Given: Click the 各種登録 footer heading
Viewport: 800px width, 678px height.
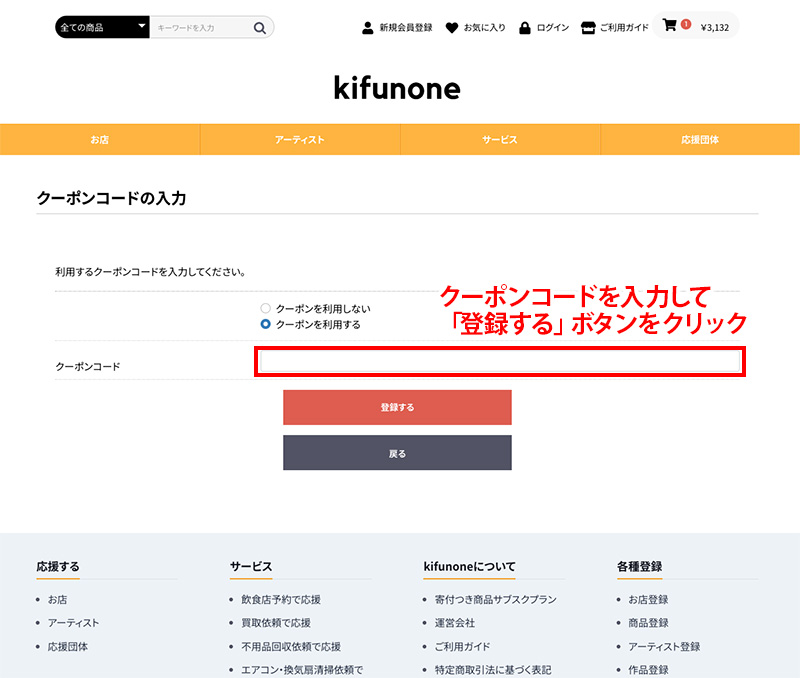Looking at the screenshot, I should click(639, 566).
